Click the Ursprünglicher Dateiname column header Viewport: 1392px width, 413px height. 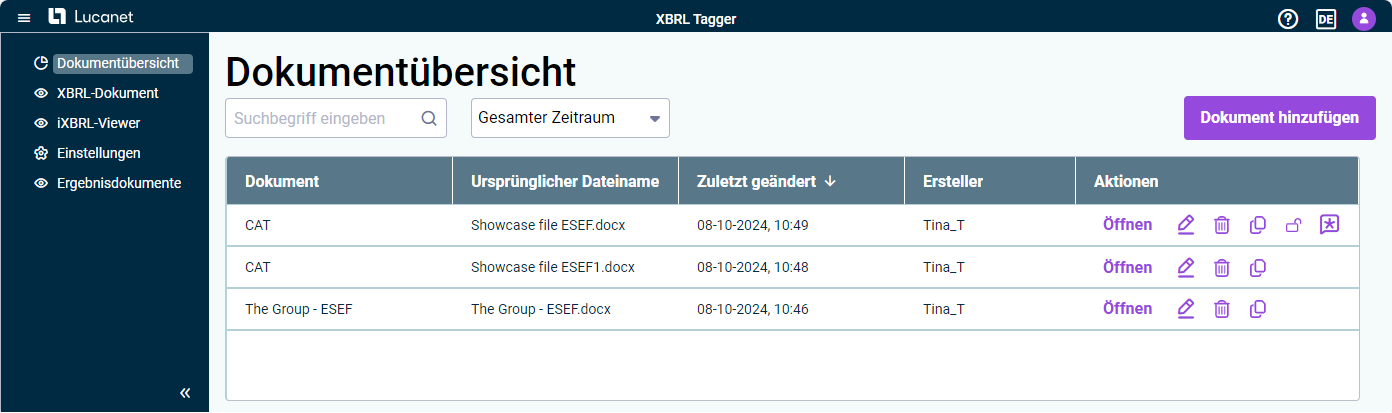coord(566,181)
